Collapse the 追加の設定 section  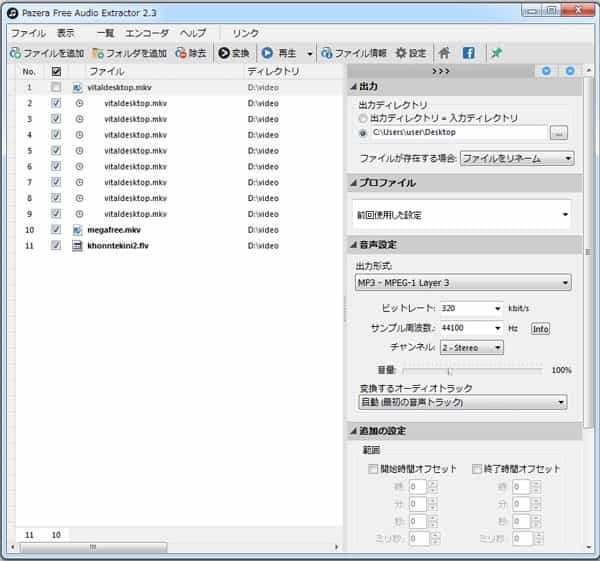pyautogui.click(x=354, y=431)
